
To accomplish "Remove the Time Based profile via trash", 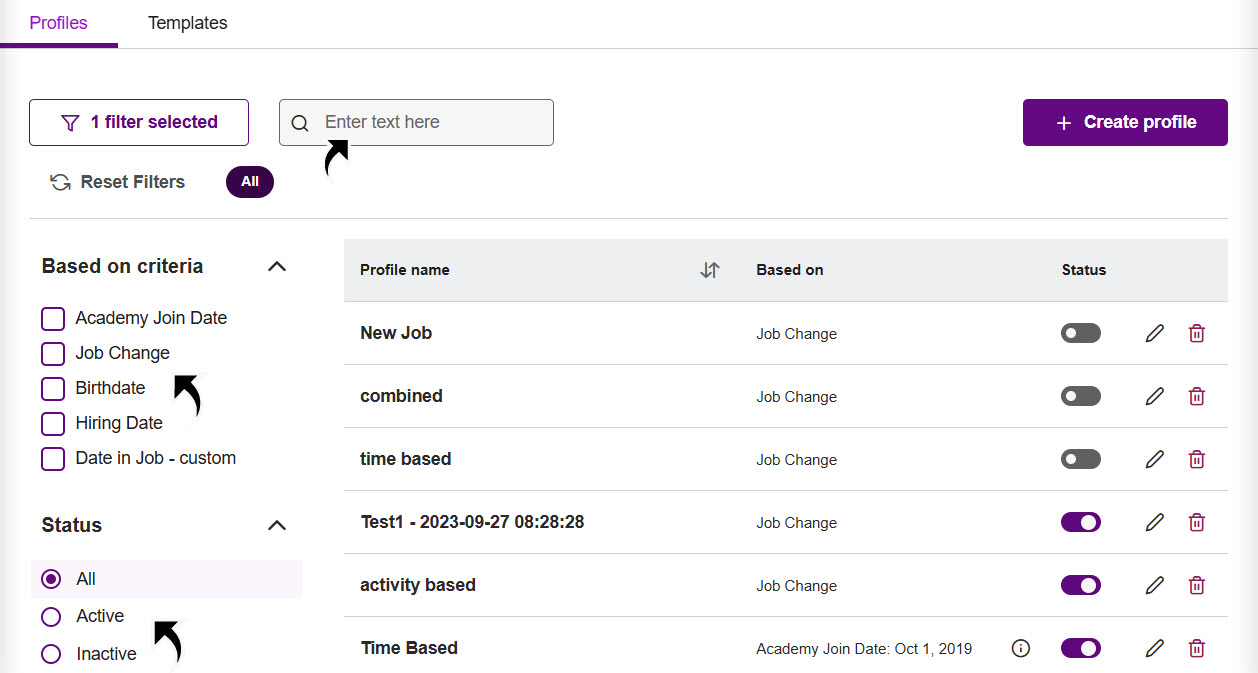I will click(1196, 648).
